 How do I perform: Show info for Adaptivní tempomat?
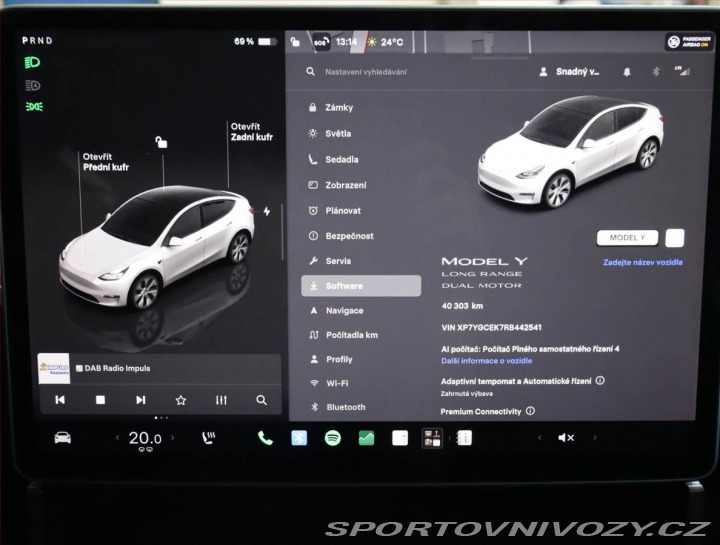(x=600, y=381)
